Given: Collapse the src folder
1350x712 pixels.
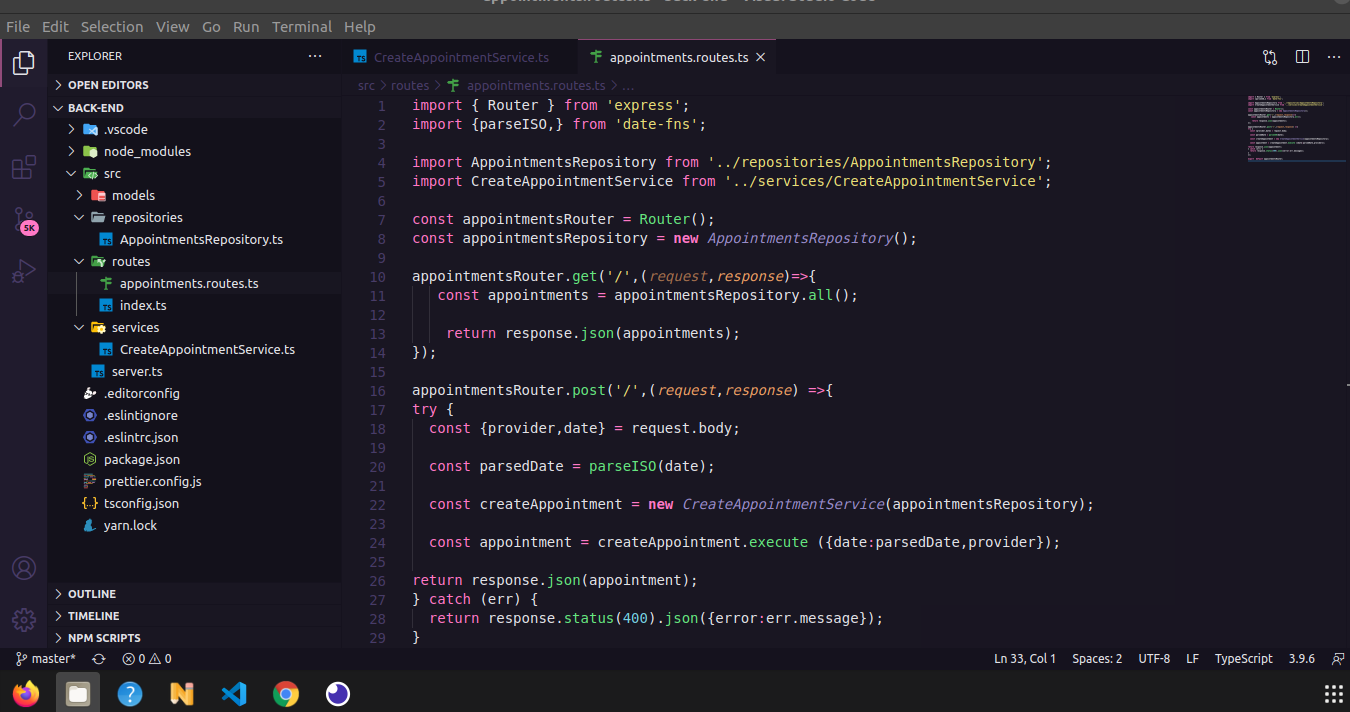Looking at the screenshot, I should (194, 173).
